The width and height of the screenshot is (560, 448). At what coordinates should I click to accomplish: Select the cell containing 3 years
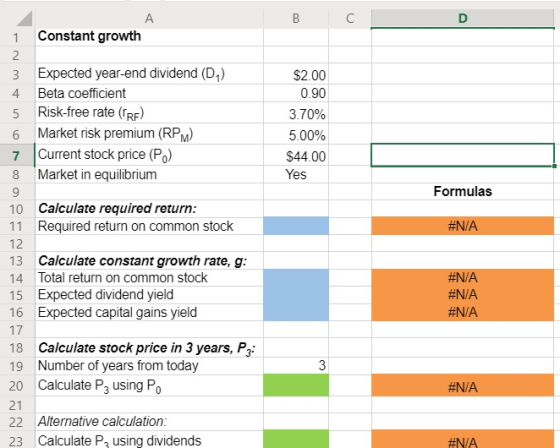tap(296, 365)
